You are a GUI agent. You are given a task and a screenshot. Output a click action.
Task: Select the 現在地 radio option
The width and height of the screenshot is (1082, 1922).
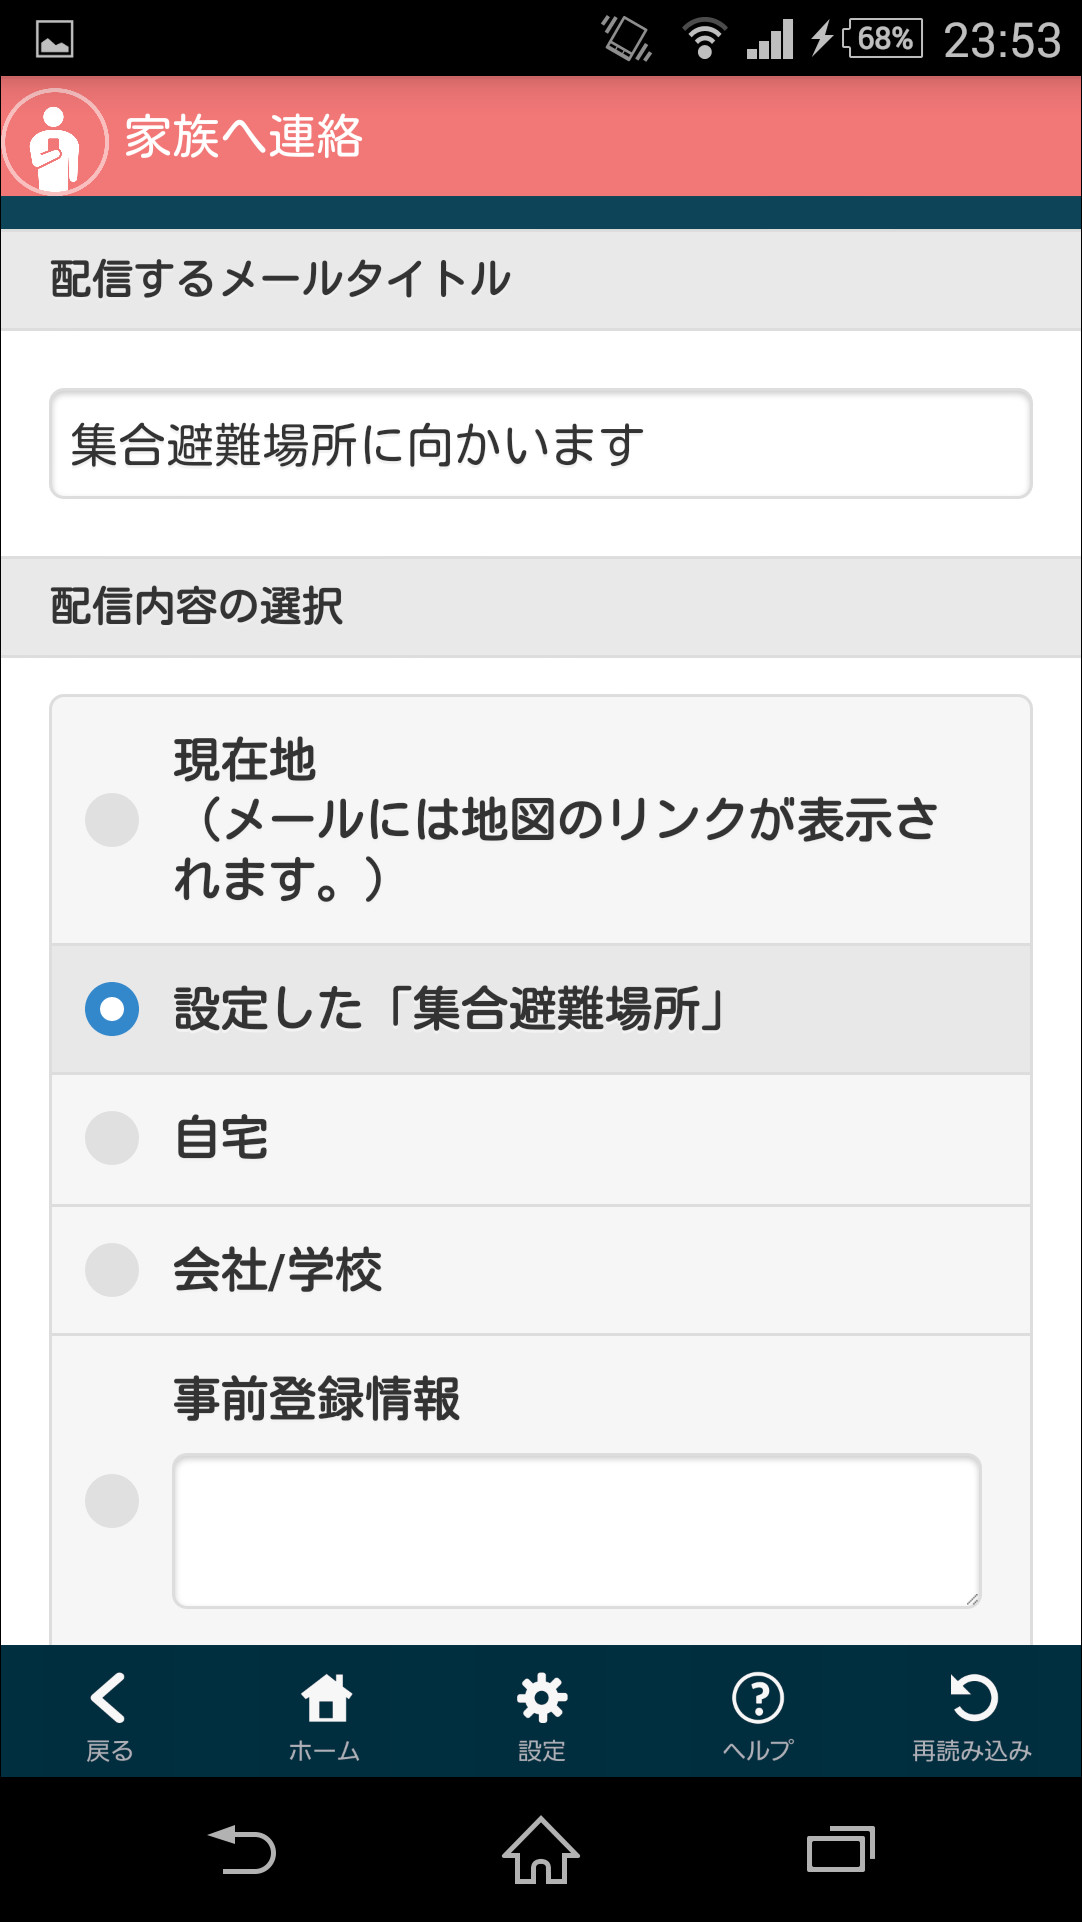click(x=111, y=820)
